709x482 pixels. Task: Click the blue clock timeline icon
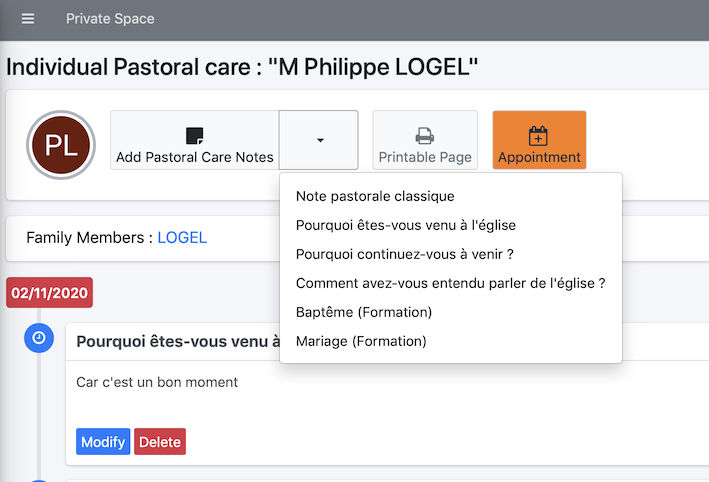click(39, 338)
